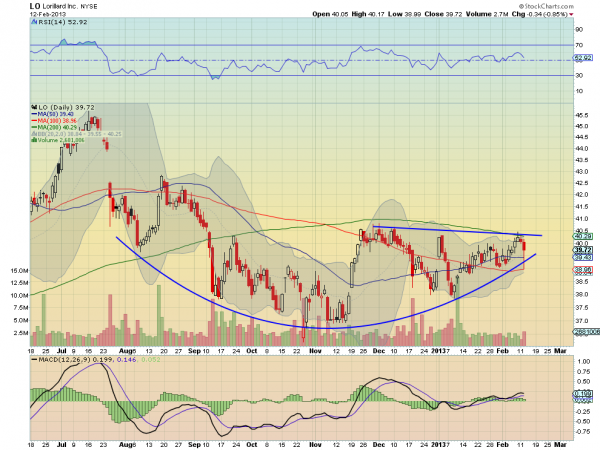Click the 2681006 volume tag on right axis
Viewport: 600px width, 450px height.
586,332
